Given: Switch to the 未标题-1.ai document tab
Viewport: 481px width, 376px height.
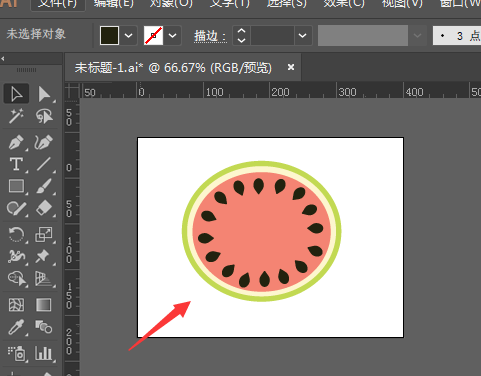Looking at the screenshot, I should (x=173, y=68).
